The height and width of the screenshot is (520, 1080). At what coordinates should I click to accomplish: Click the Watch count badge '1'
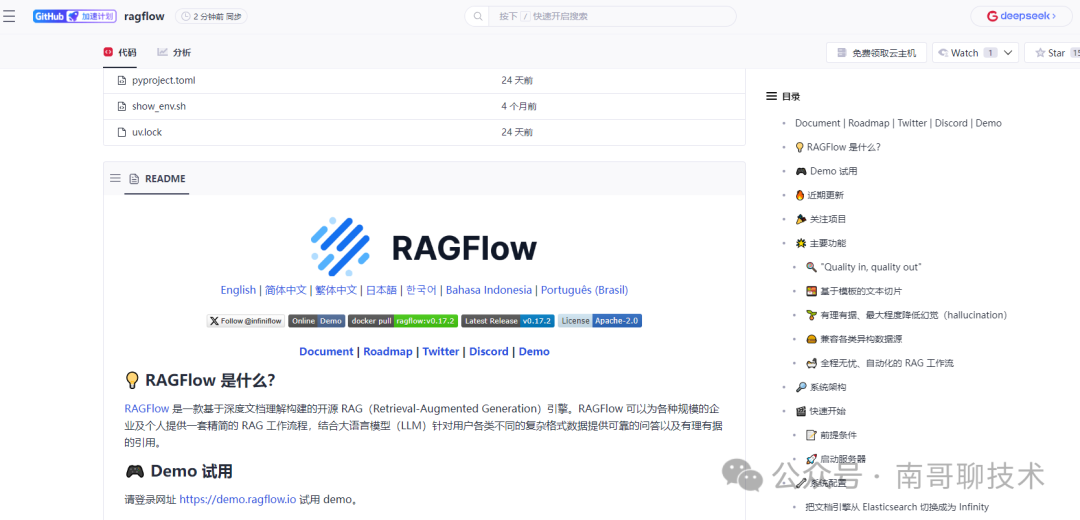point(990,53)
